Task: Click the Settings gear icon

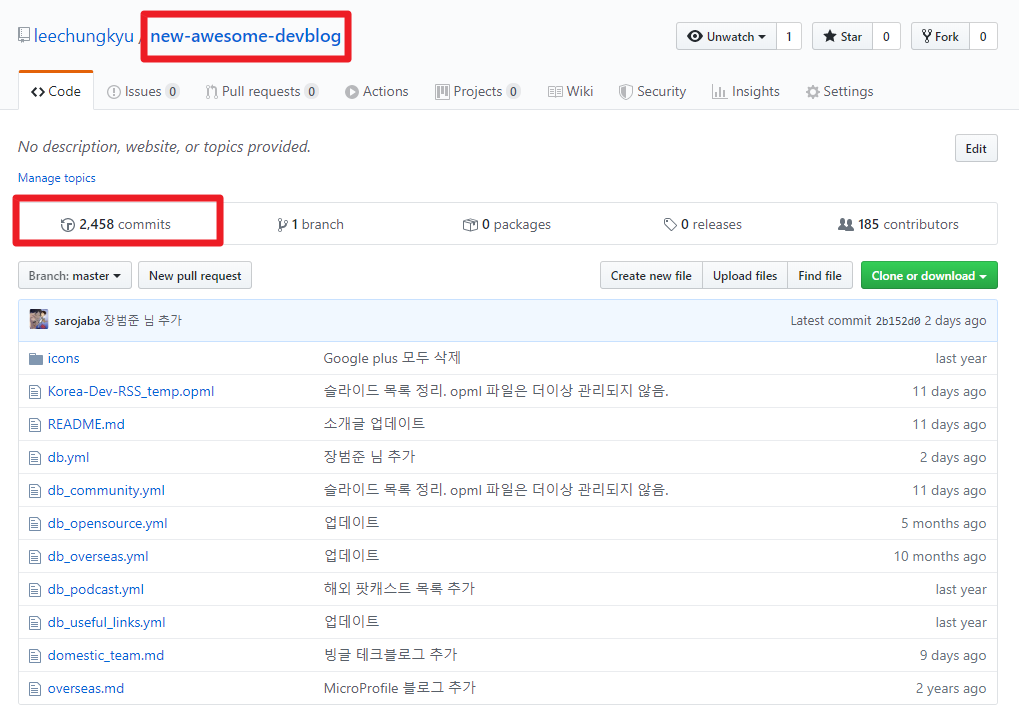Action: [x=812, y=91]
